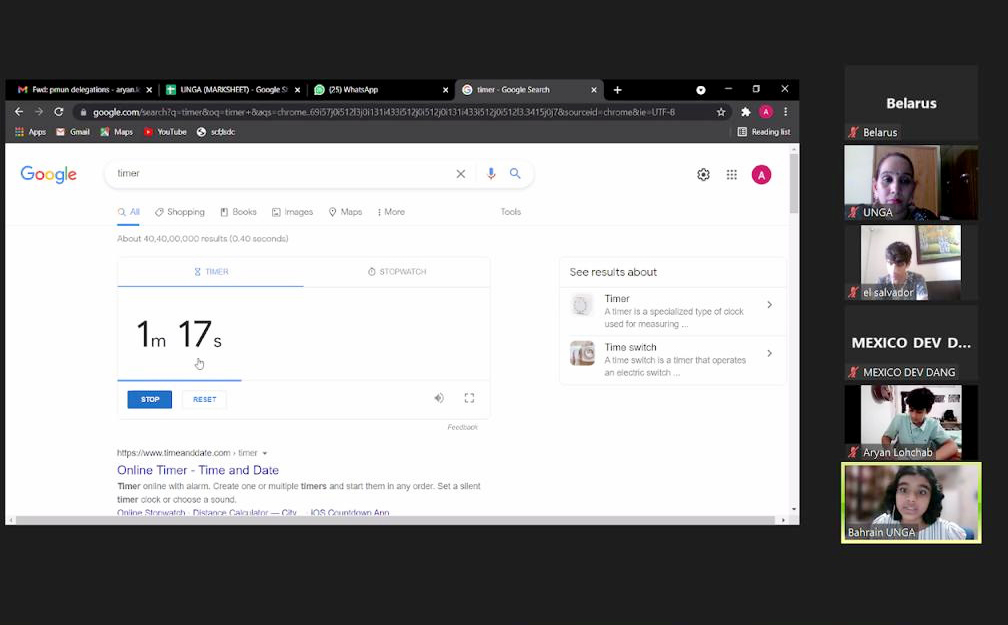Open the Reading list

tap(764, 132)
